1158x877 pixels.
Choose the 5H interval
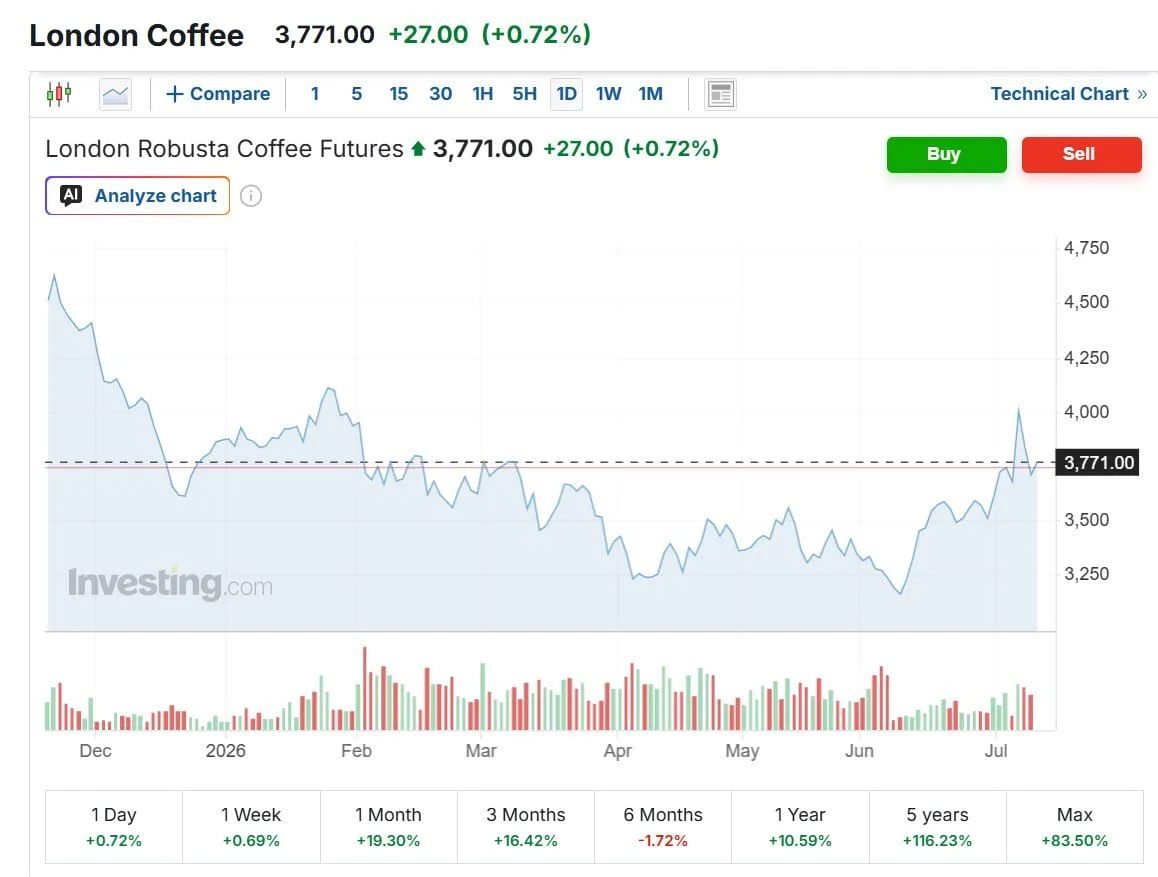[524, 94]
